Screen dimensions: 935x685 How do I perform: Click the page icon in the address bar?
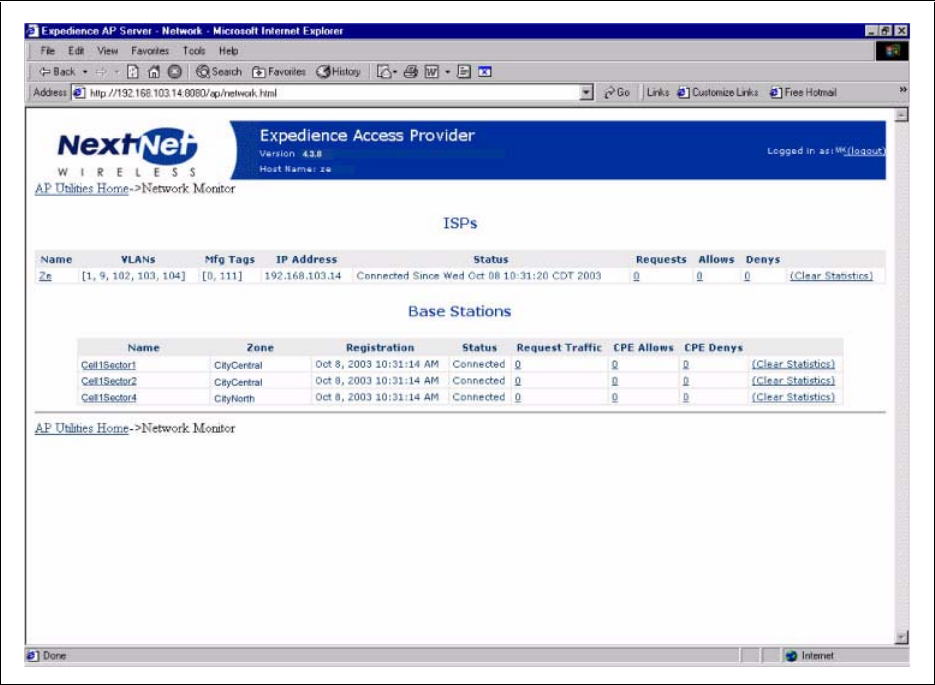[79, 93]
